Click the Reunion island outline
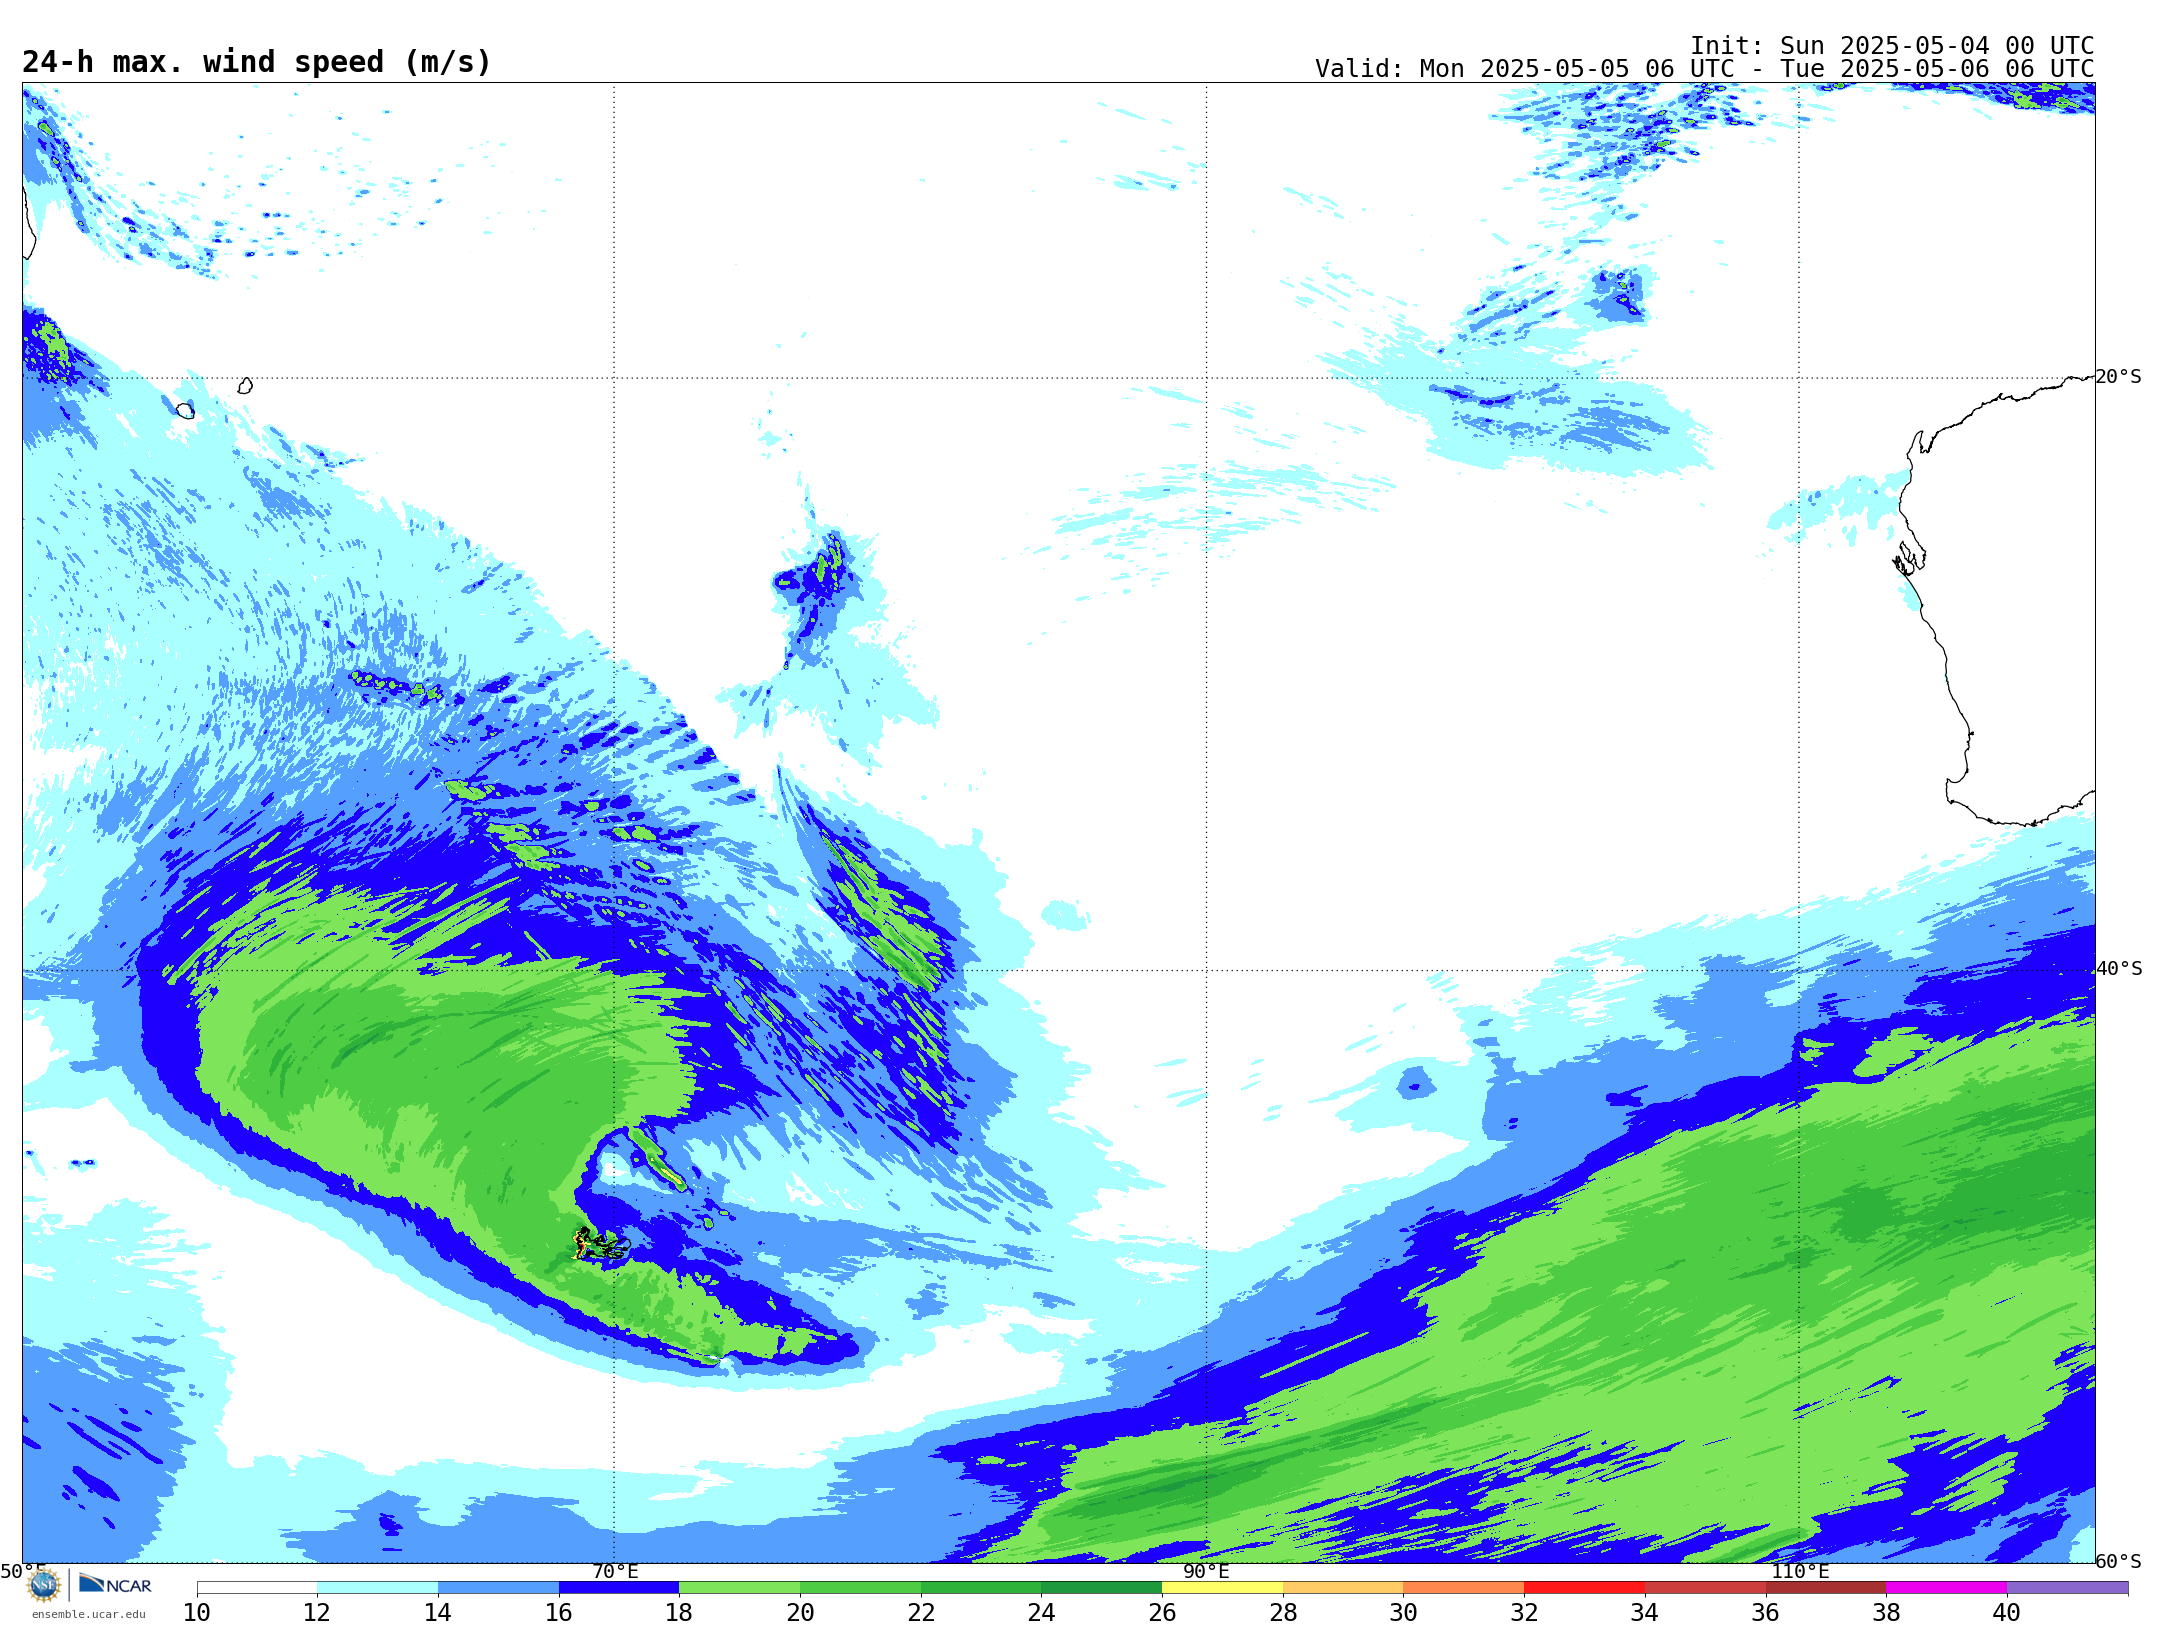The height and width of the screenshot is (1626, 2160). (x=185, y=410)
